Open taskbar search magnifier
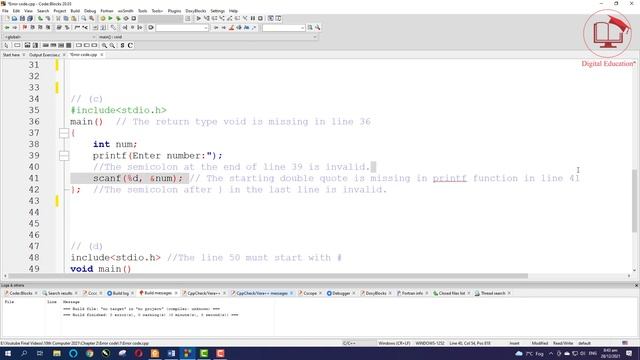640x360 pixels. pos(24,353)
